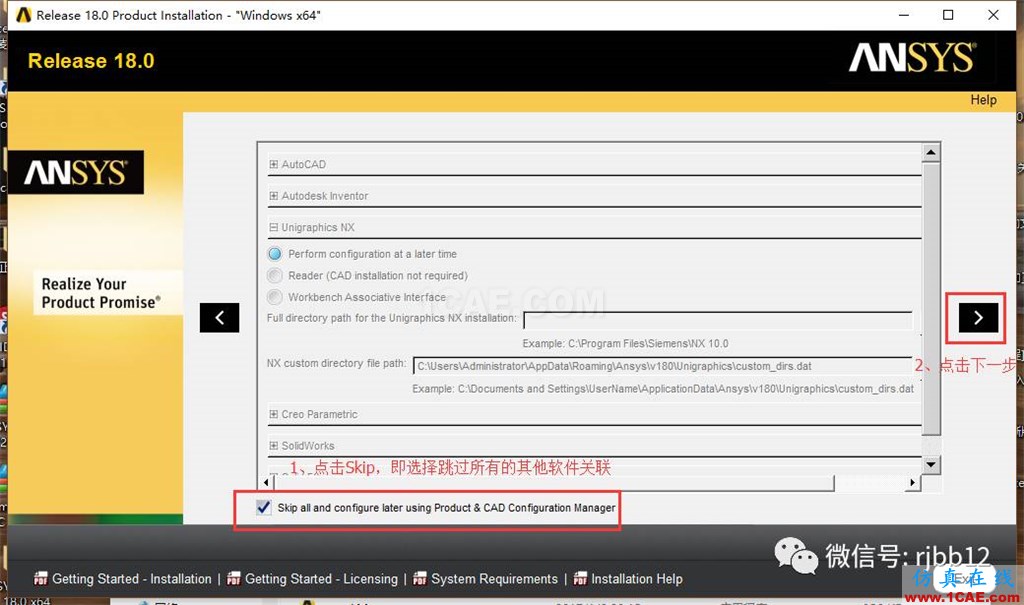Click the vertical scrollbar thumb
This screenshot has height=605, width=1024.
[x=931, y=299]
